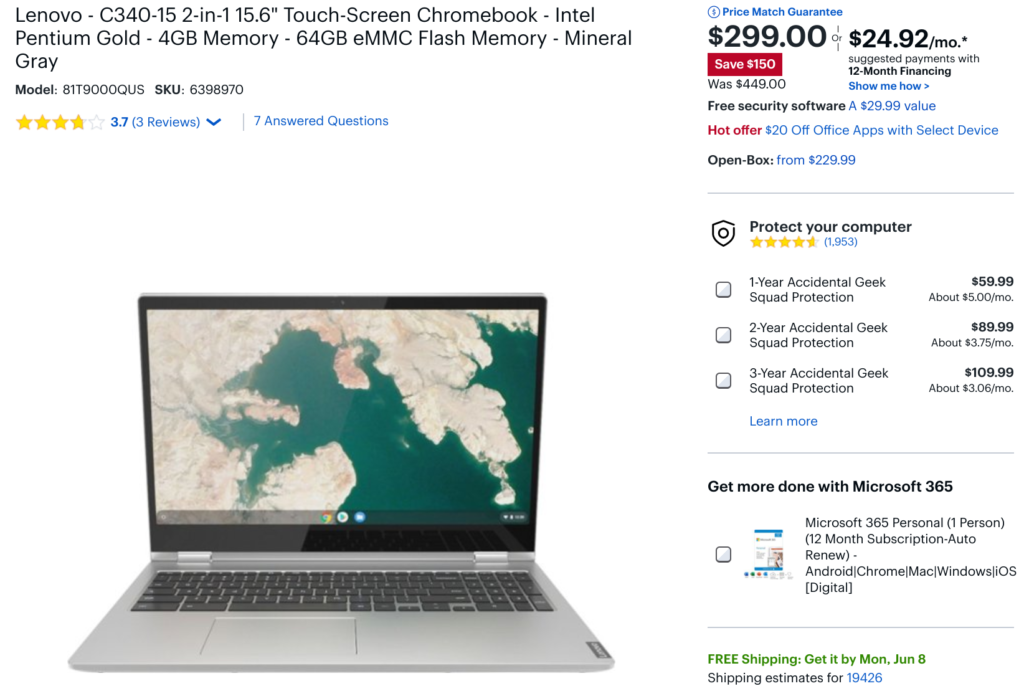1024x686 pixels.
Task: Check the Microsoft 365 Personal add-on box
Action: (723, 555)
